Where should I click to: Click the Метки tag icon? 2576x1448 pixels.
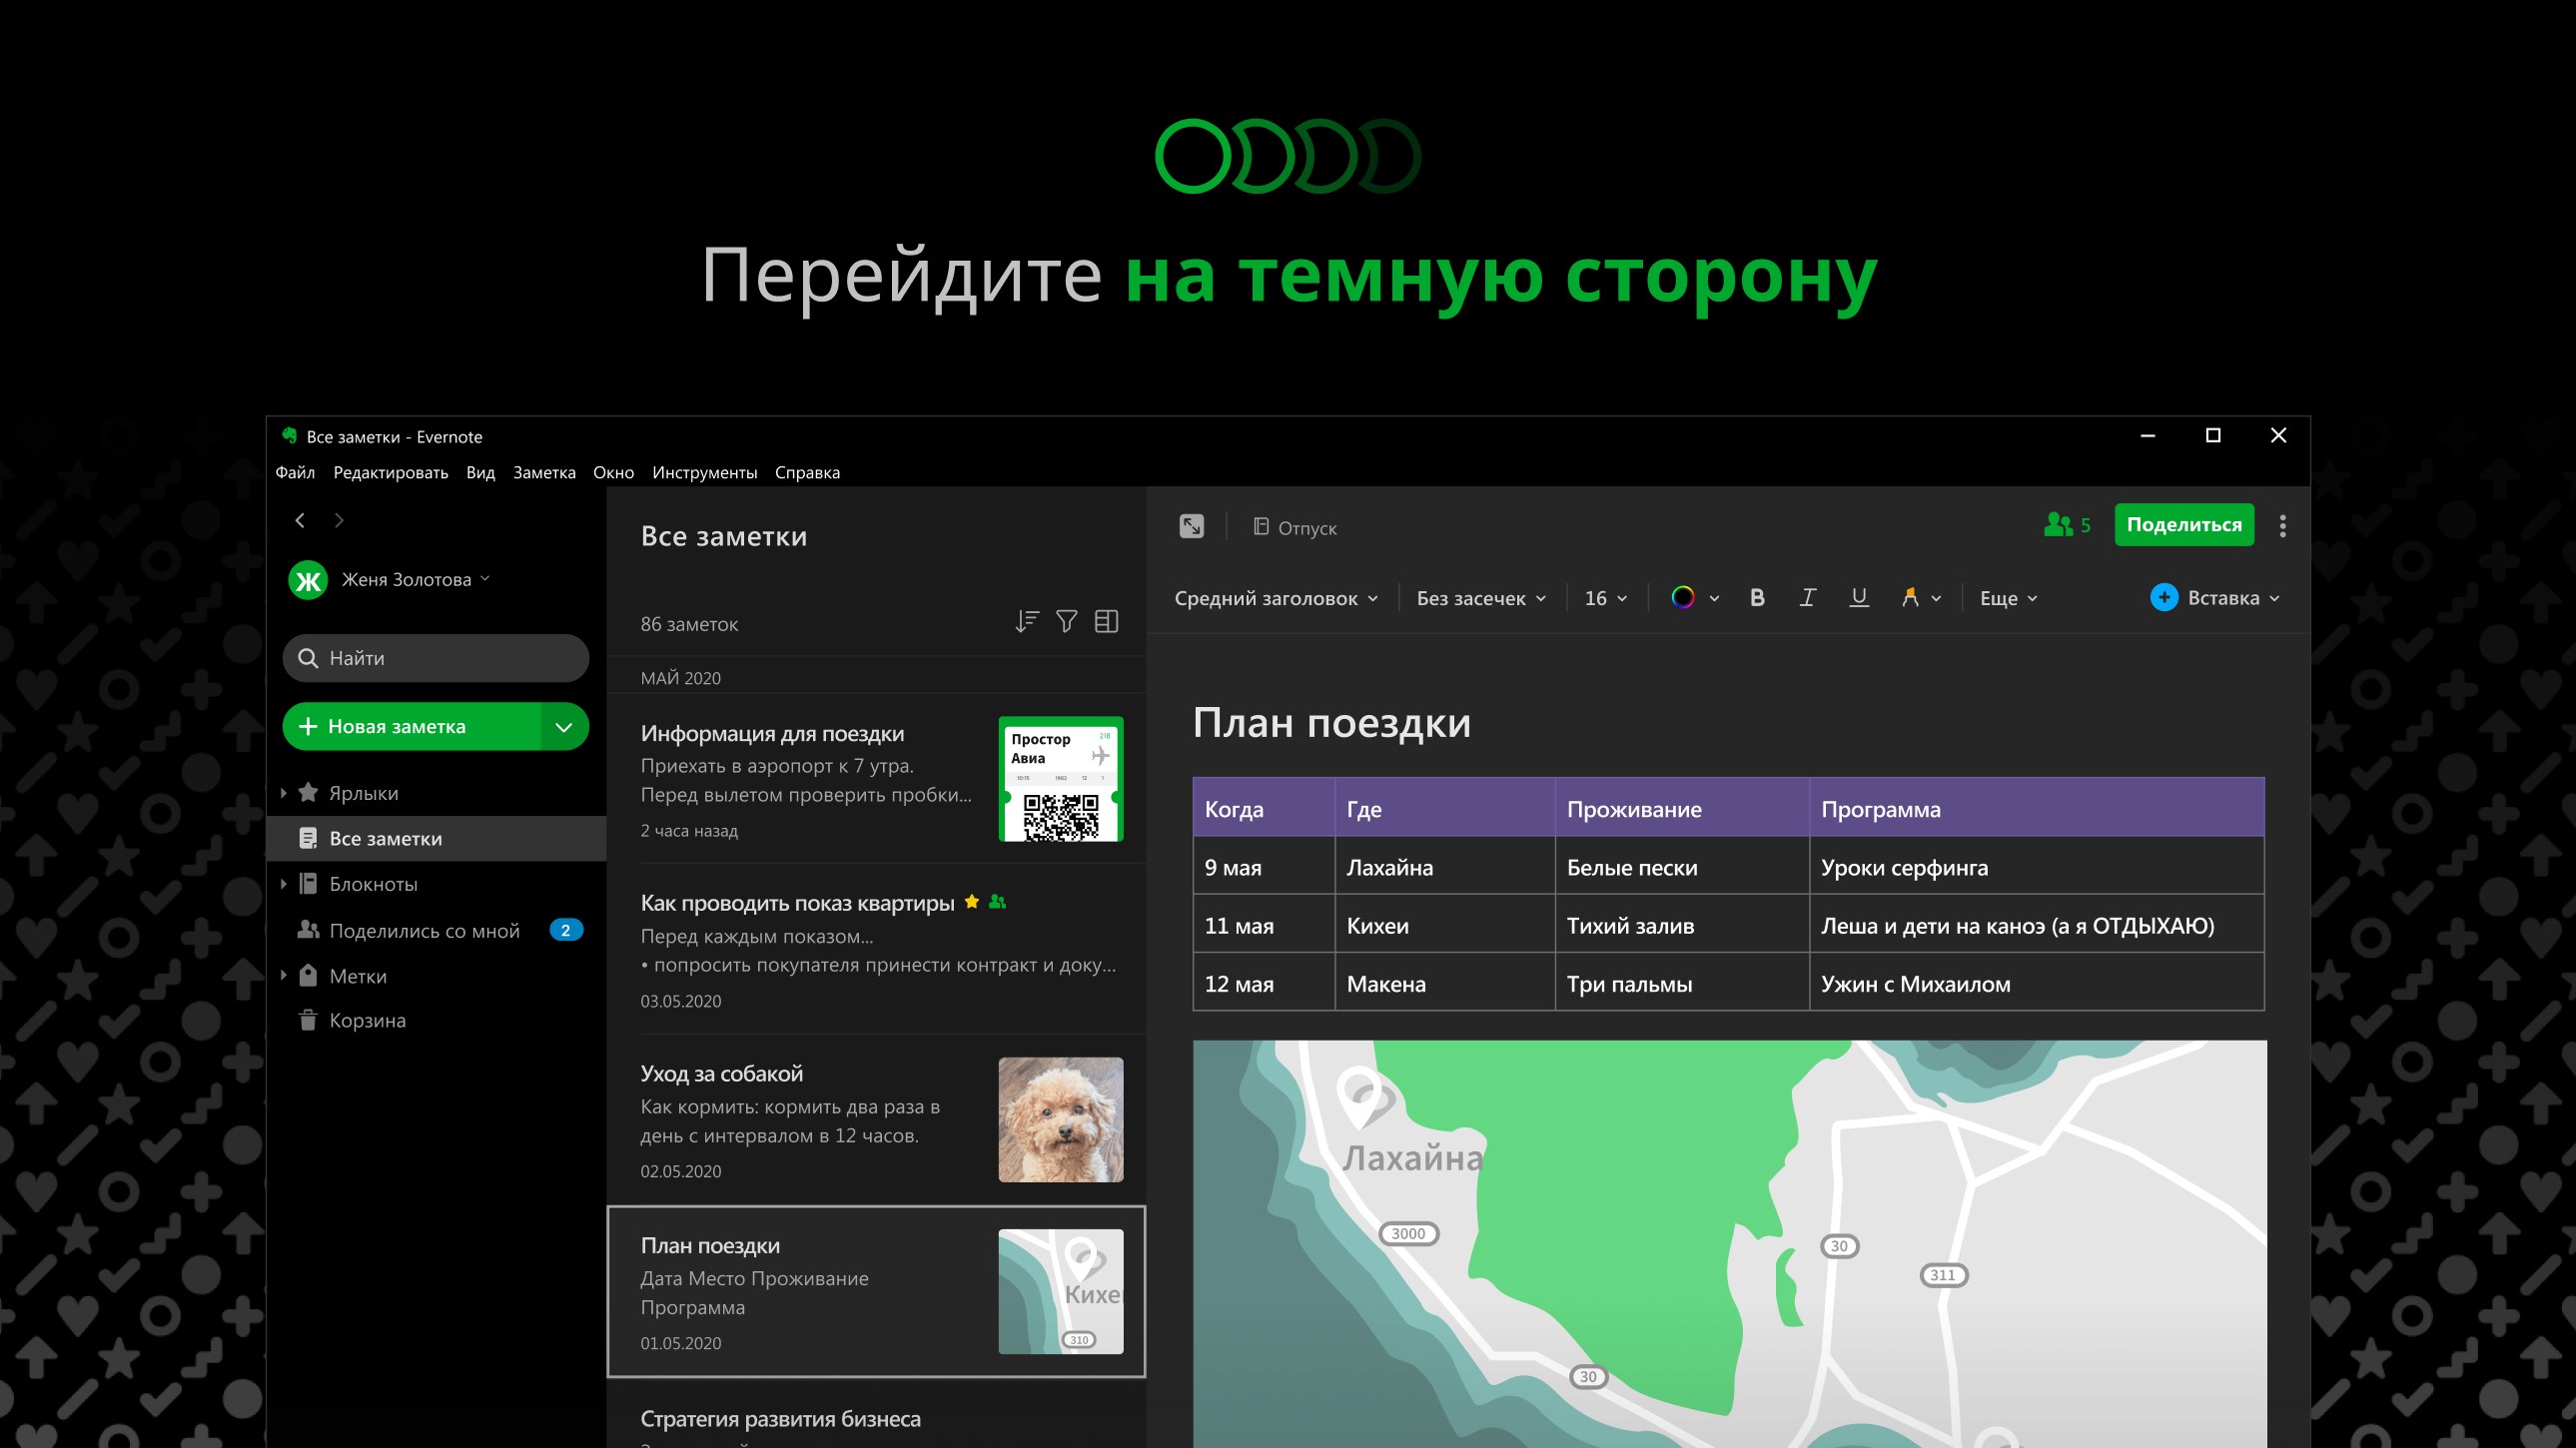click(x=308, y=975)
